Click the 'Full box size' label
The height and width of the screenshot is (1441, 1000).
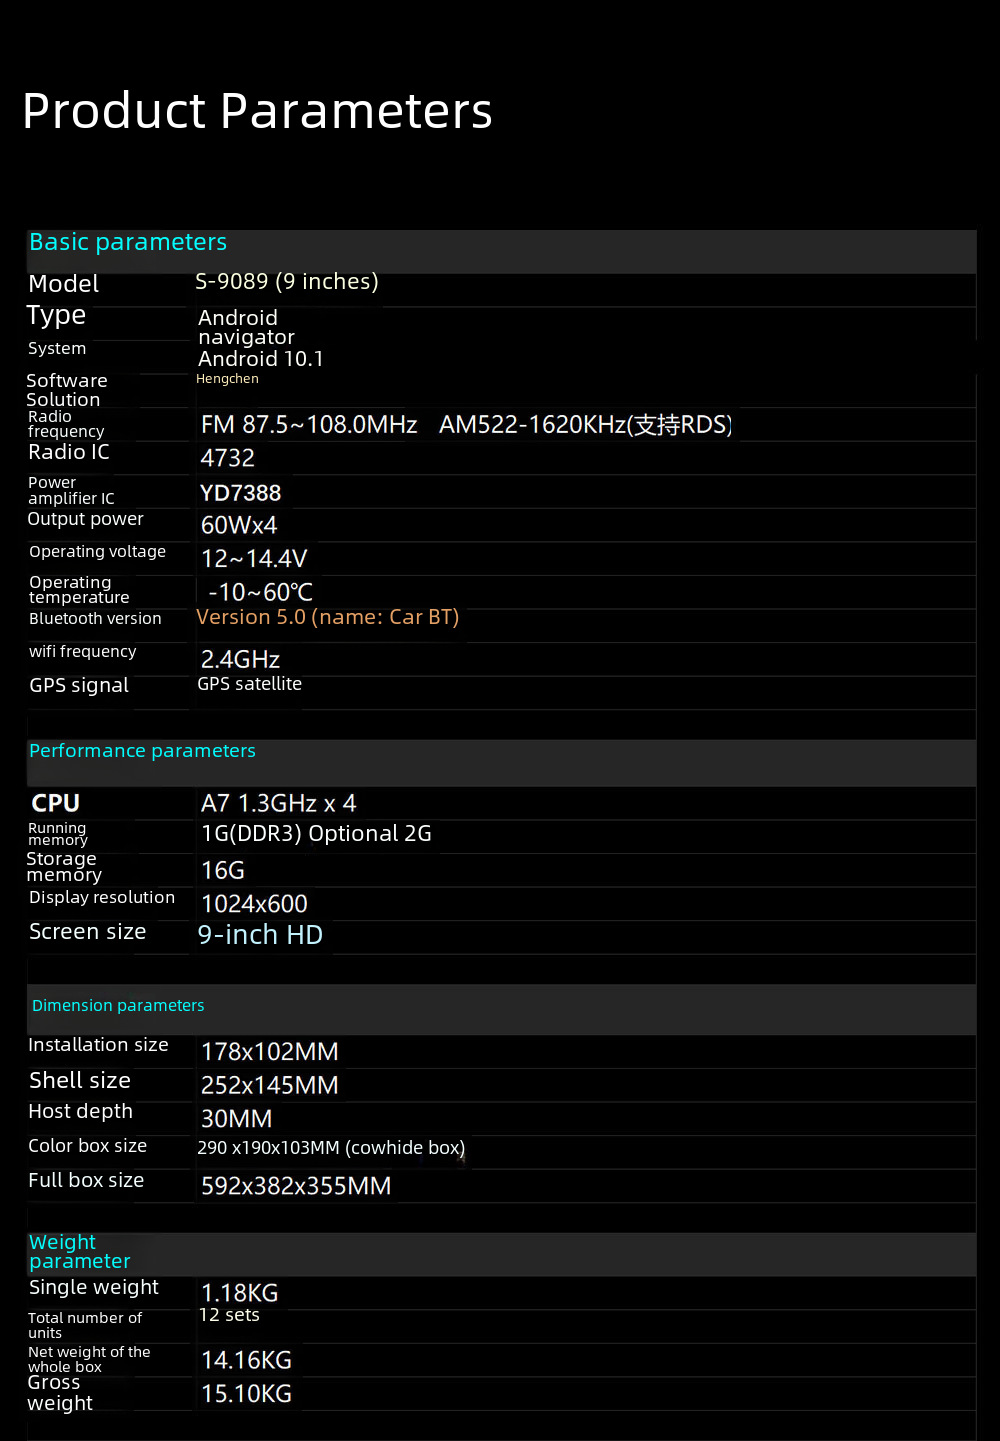pos(86,1181)
